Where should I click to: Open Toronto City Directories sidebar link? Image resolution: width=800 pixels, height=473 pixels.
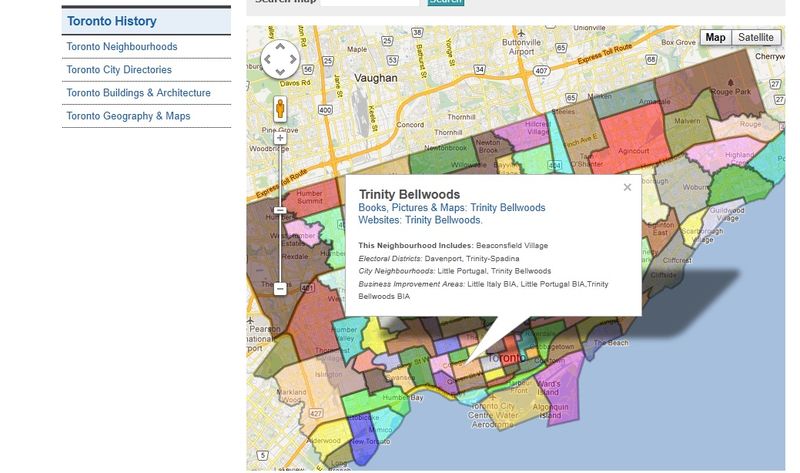point(119,69)
